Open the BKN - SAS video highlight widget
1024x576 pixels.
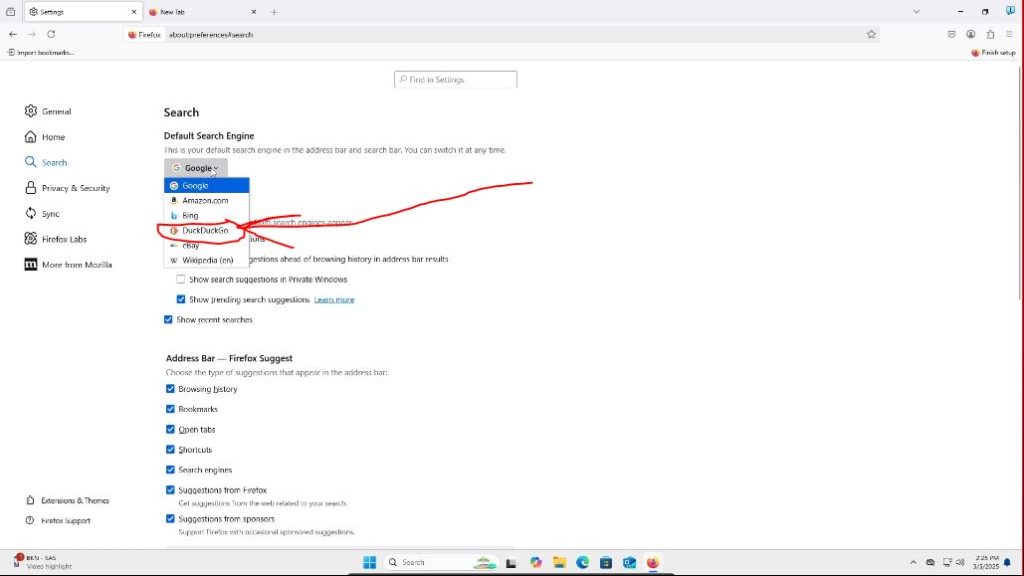(x=42, y=562)
